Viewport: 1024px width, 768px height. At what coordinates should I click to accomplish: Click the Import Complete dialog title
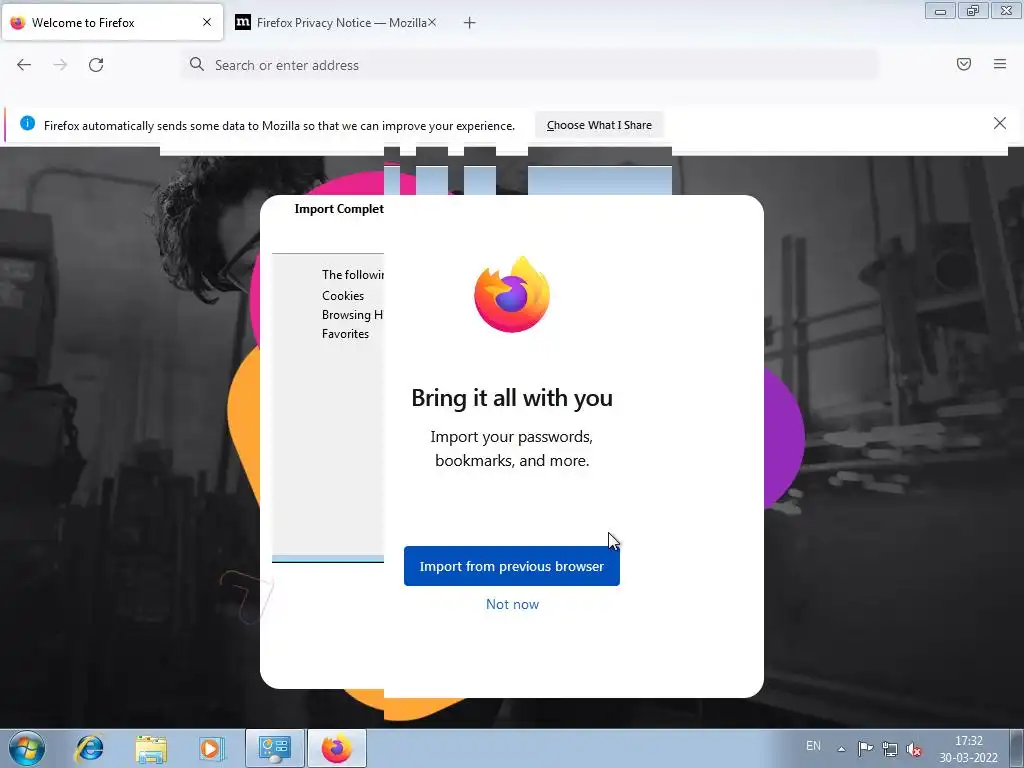click(339, 209)
